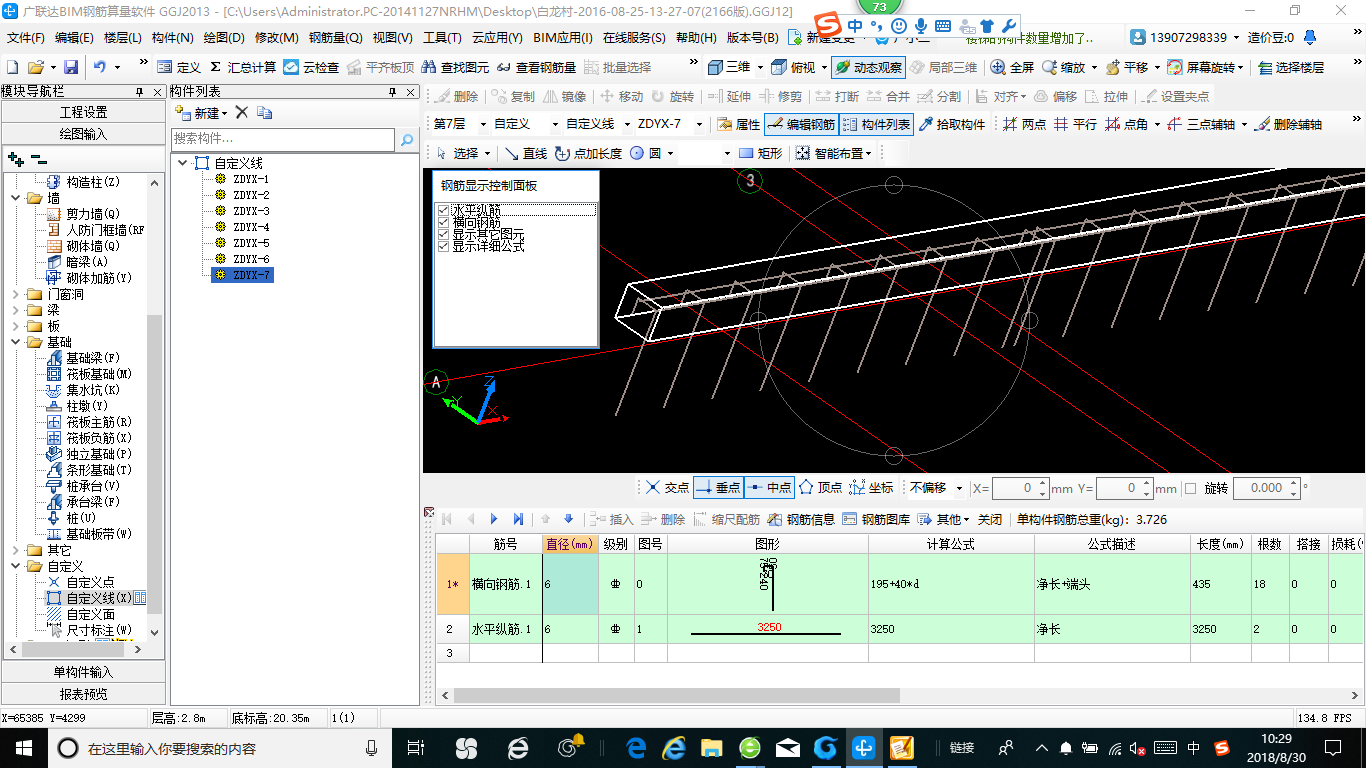
Task: Open 在线服务(S) menu
Action: coord(634,38)
